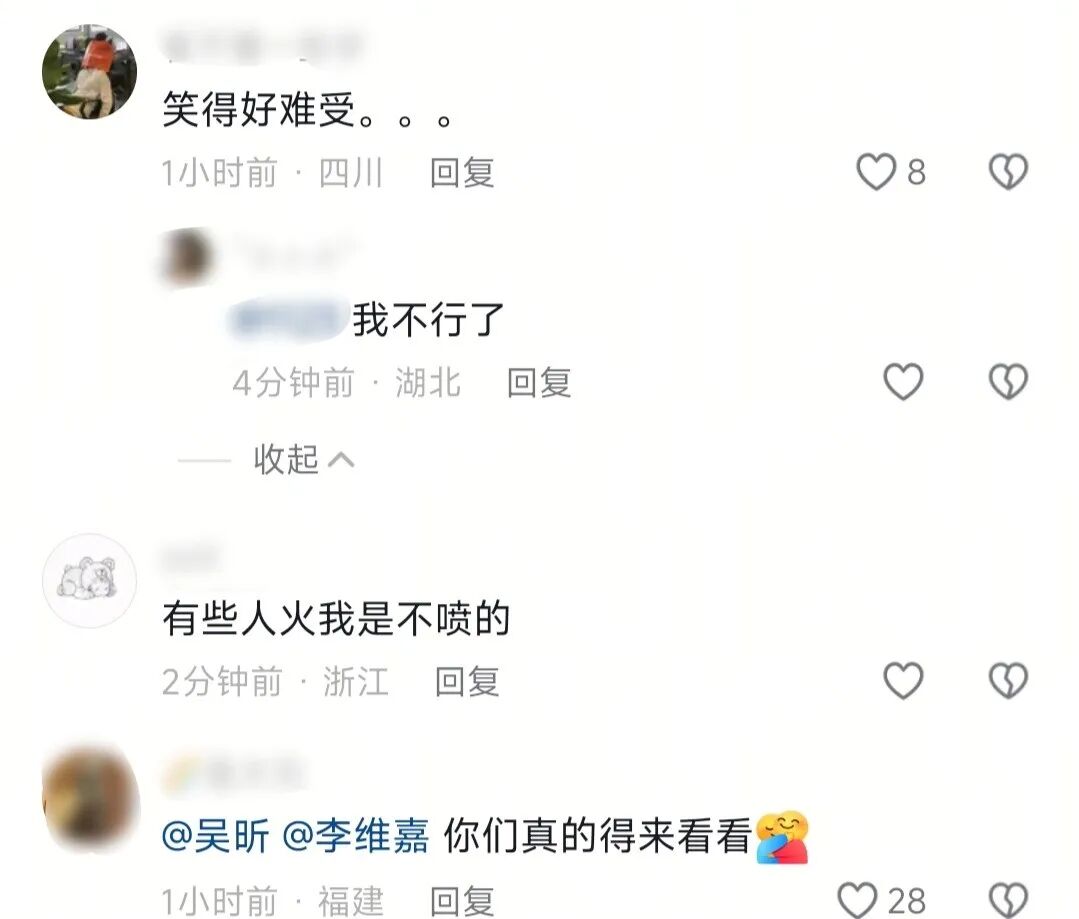This screenshot has width=1079, height=919.
Task: Open the @李维嘉 mention
Action: pyautogui.click(x=356, y=836)
